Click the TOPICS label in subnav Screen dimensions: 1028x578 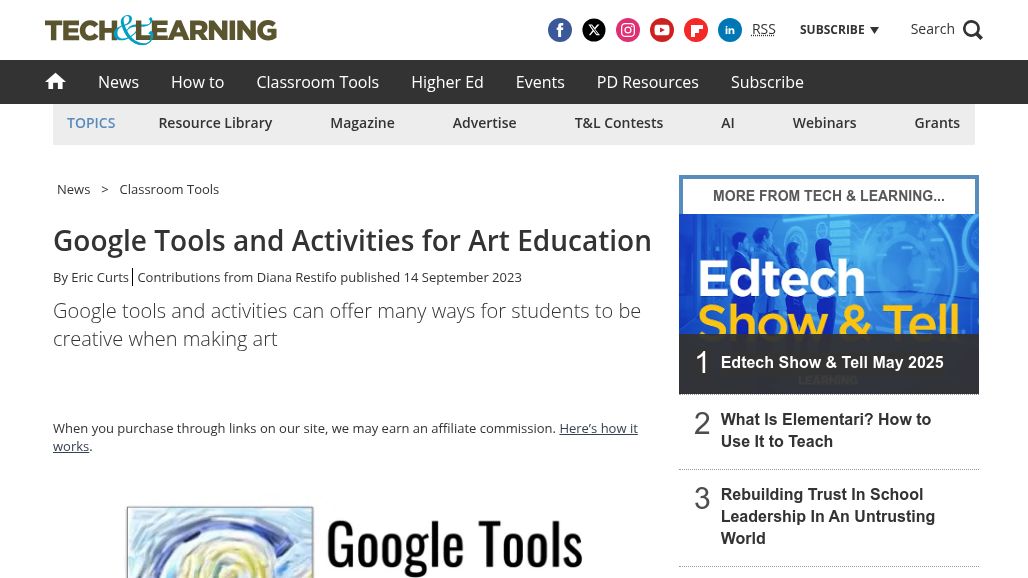point(91,123)
